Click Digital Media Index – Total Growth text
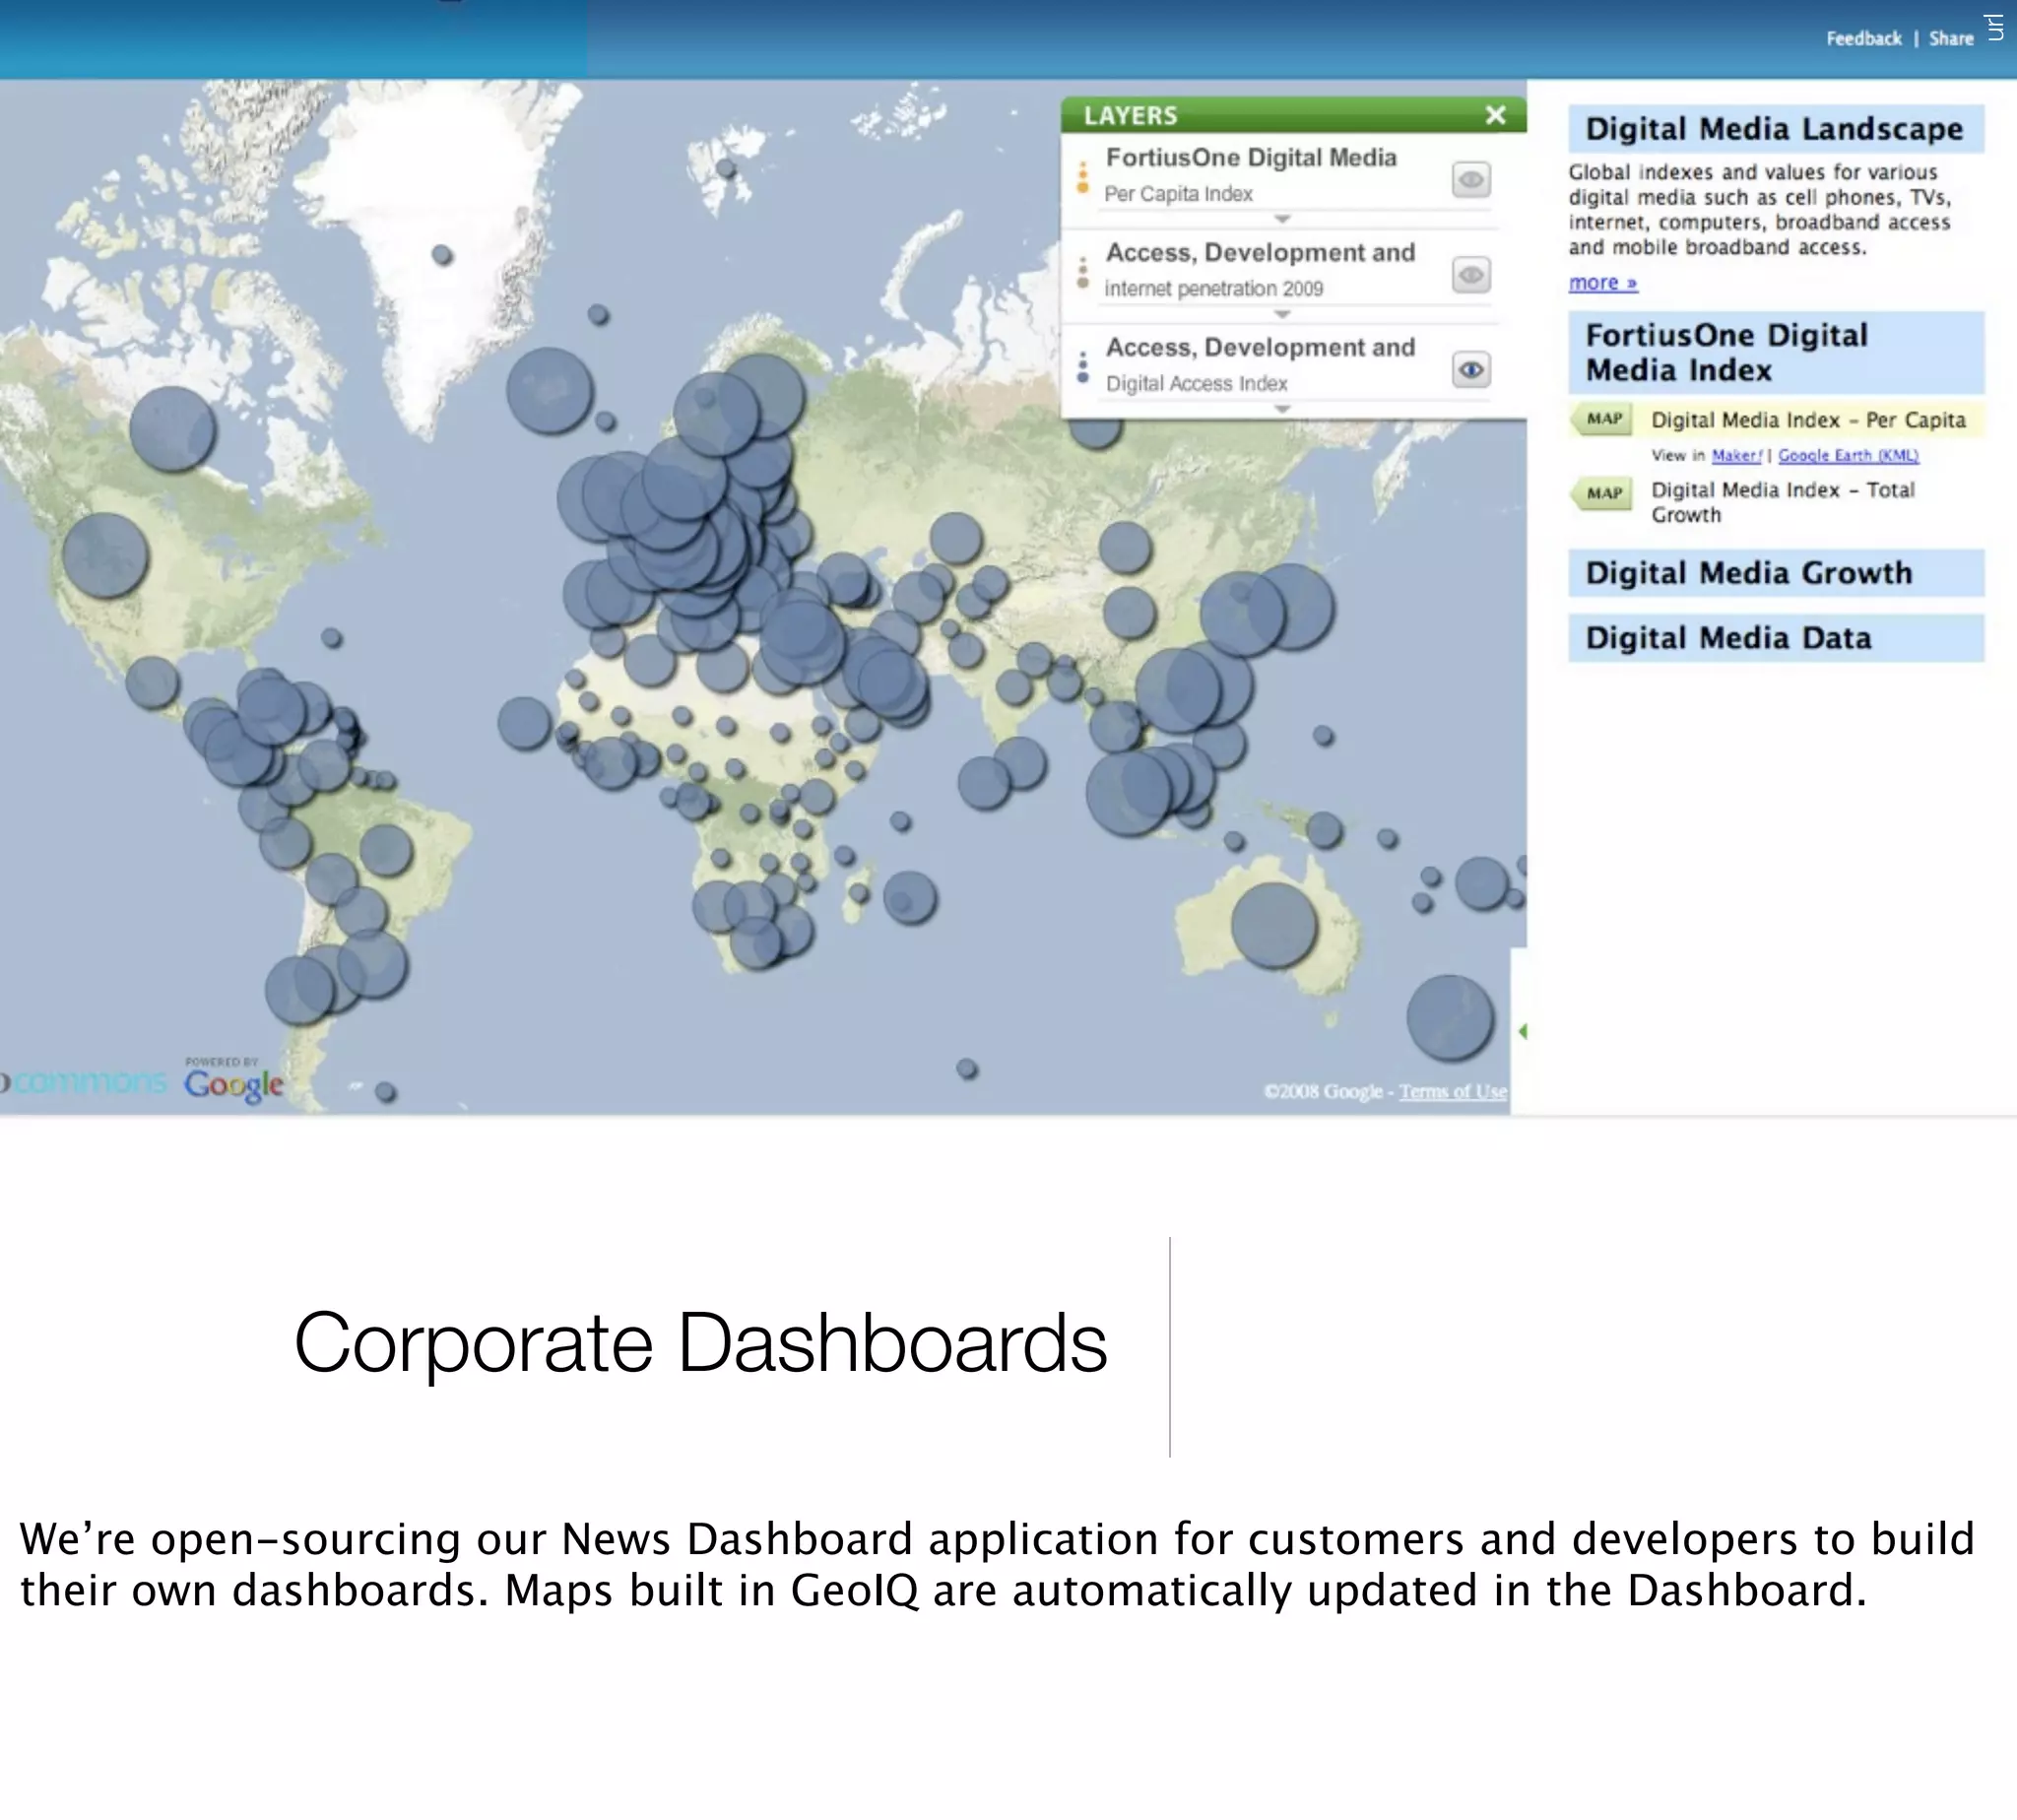Screen dimensions: 2017x1820 tap(1782, 502)
